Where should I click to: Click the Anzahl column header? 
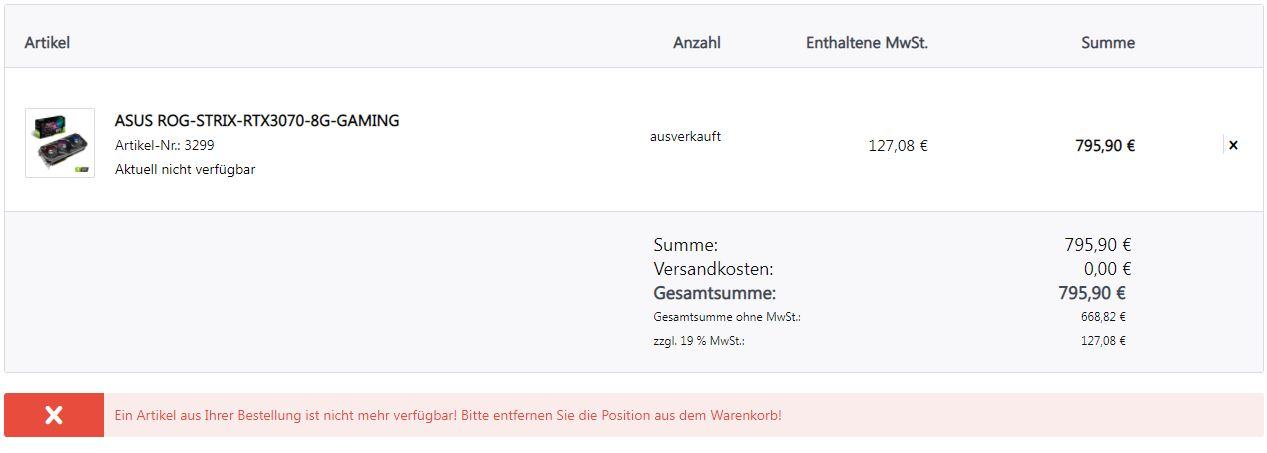(697, 43)
